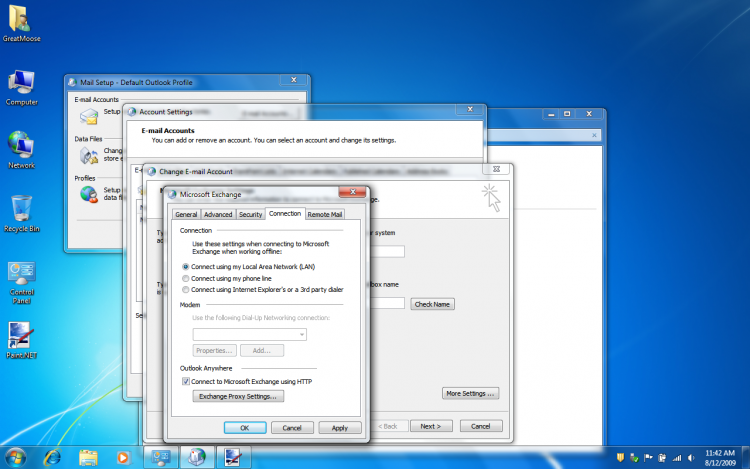The image size is (750, 469).
Task: Click the Profiles icon in Mail Setup
Action: pos(88,194)
